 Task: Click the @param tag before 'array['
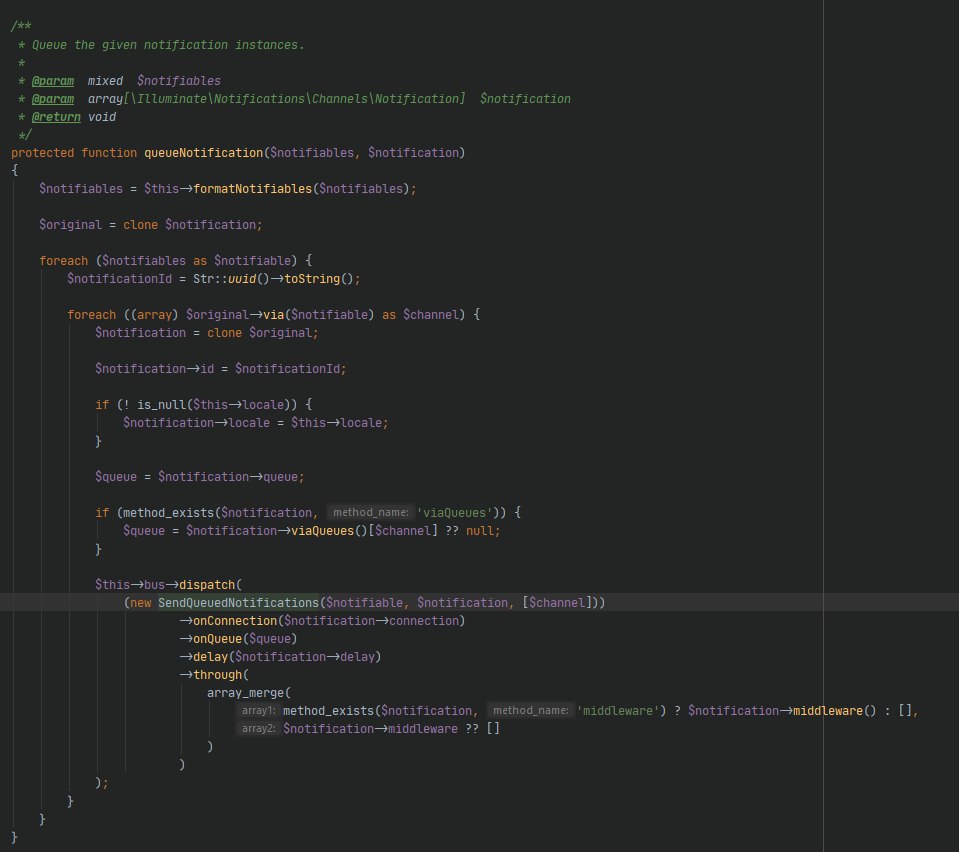point(53,99)
